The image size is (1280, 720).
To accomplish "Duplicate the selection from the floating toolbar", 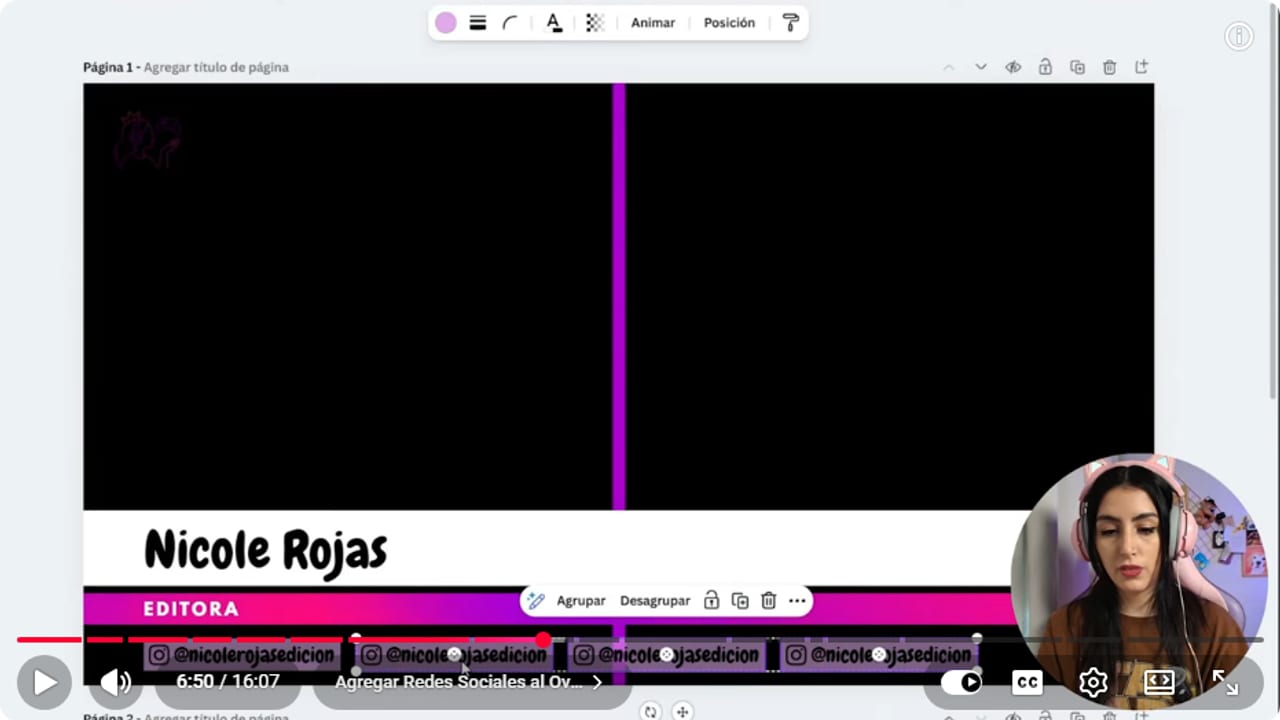I will click(x=740, y=601).
